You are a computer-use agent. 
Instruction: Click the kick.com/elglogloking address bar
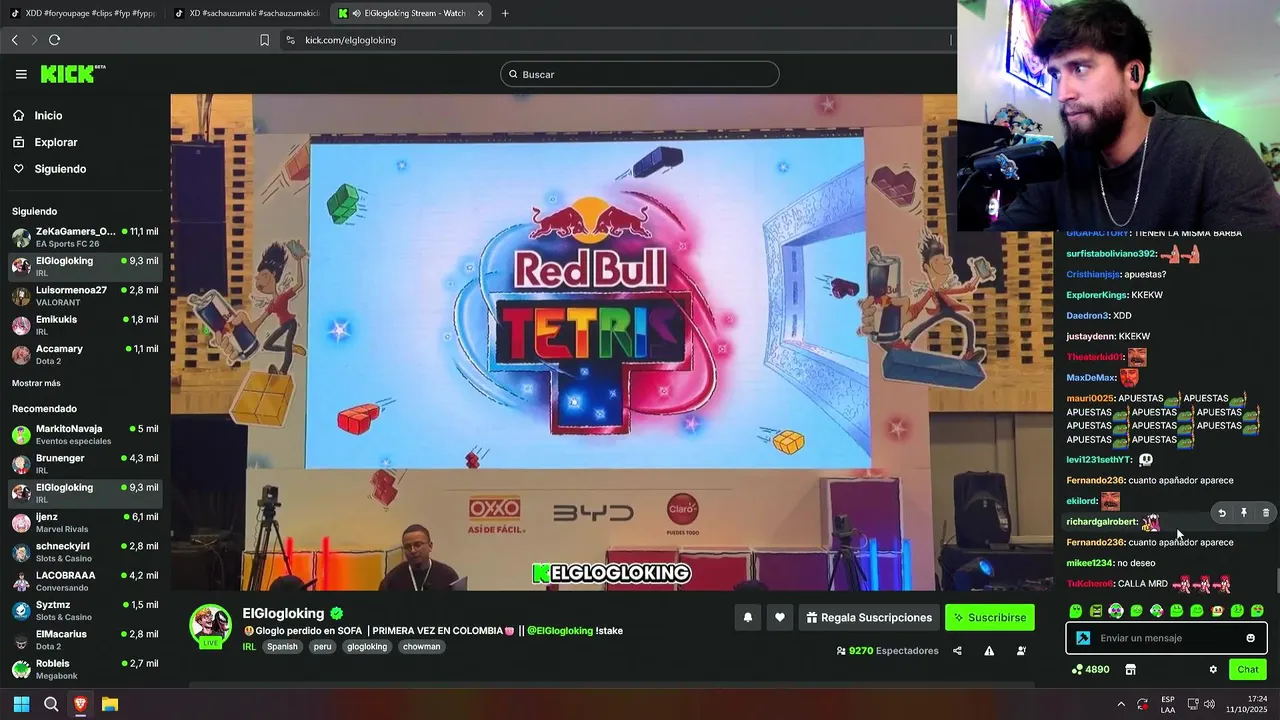click(x=615, y=40)
